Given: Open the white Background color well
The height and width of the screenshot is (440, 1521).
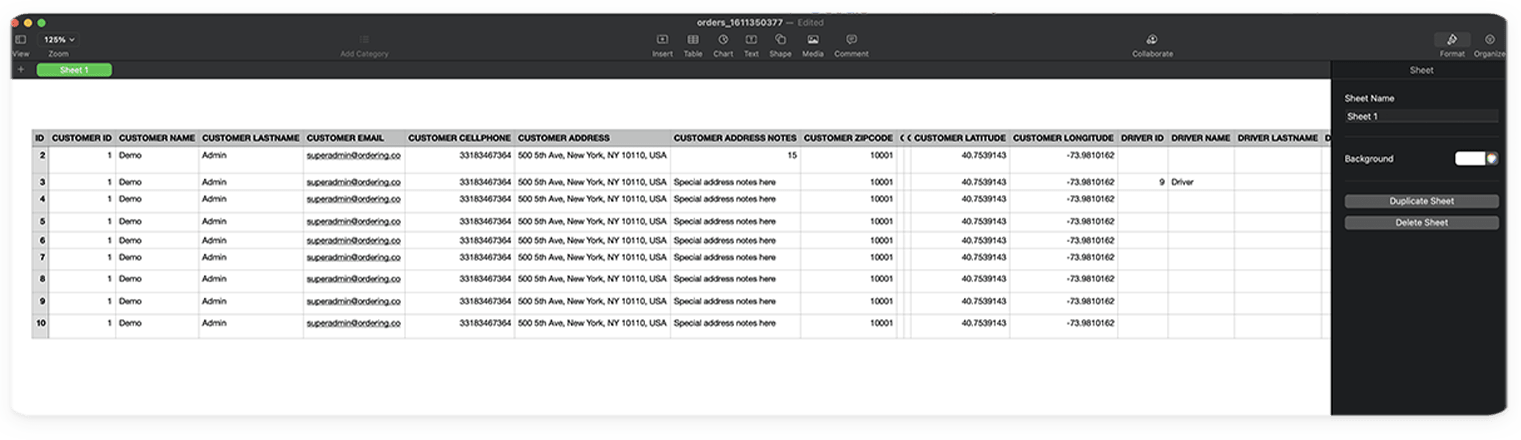Looking at the screenshot, I should point(1469,158).
